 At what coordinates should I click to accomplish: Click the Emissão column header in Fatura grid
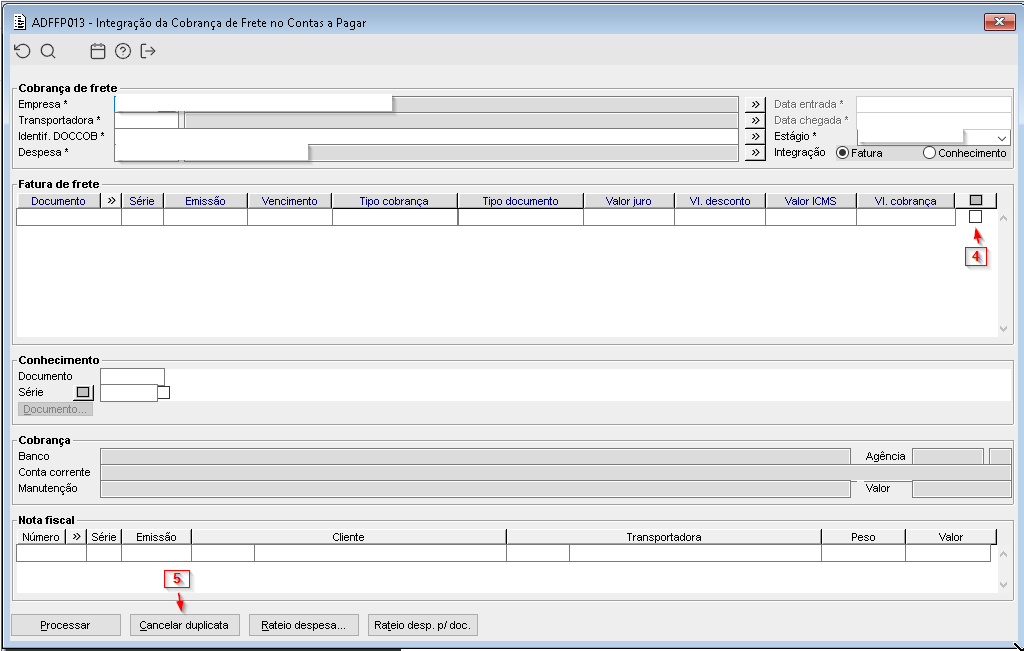[205, 200]
